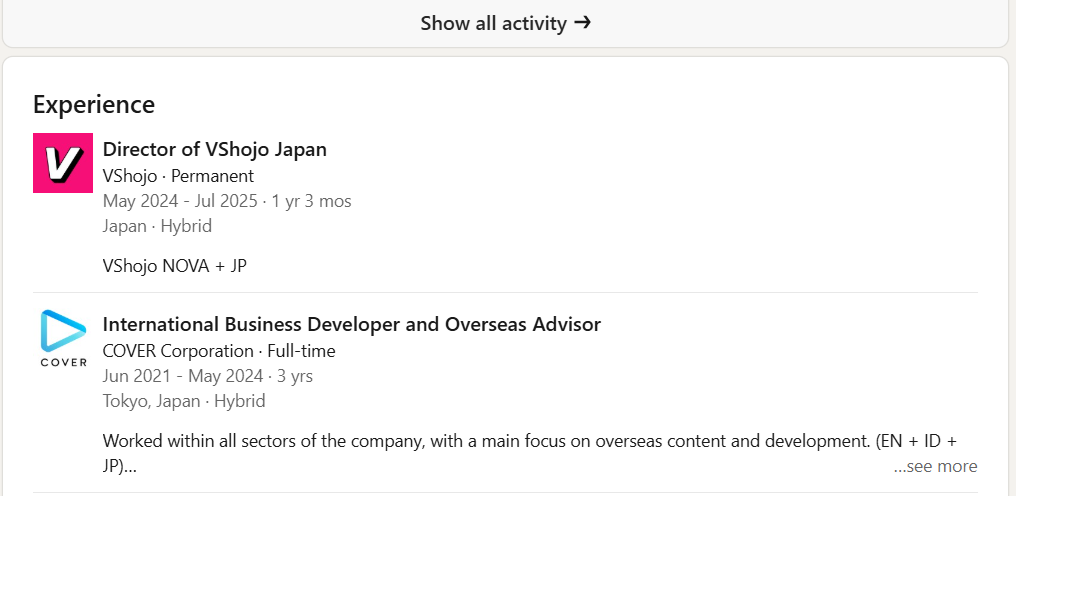This screenshot has width=1084, height=615.
Task: Open Director of VShojo Japan title
Action: [214, 149]
